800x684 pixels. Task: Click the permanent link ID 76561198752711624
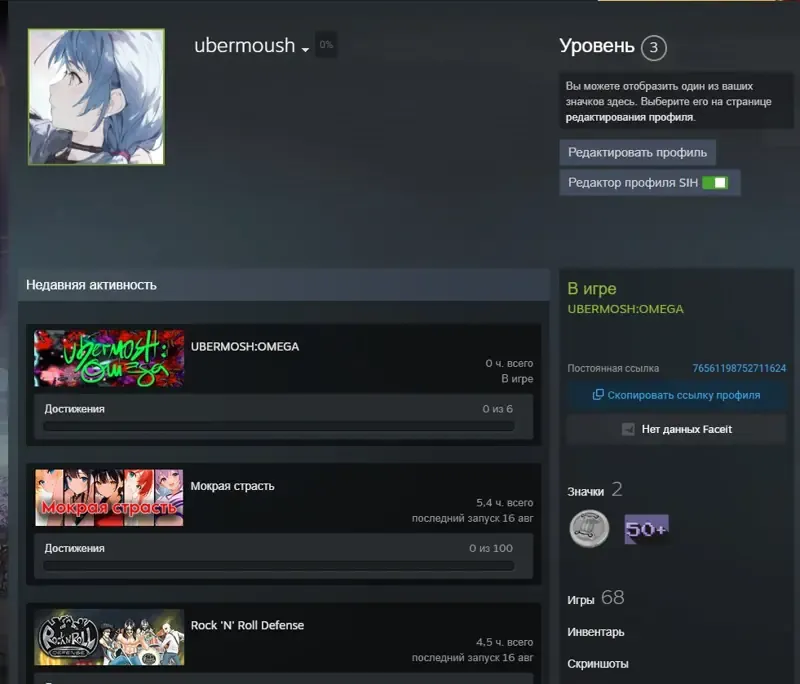coord(739,368)
